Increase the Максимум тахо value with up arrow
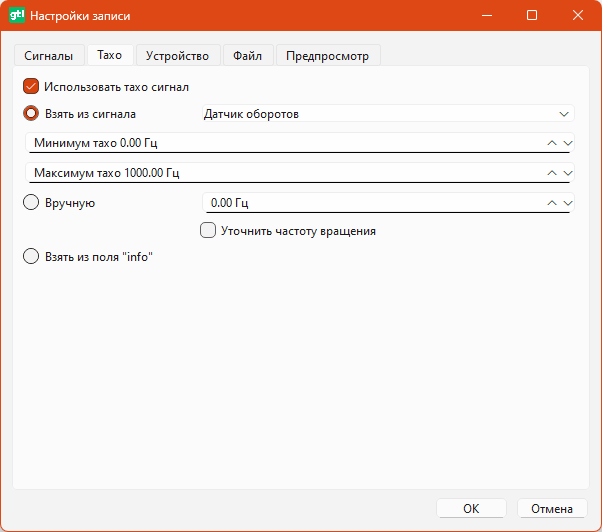This screenshot has height=532, width=602. 551,173
